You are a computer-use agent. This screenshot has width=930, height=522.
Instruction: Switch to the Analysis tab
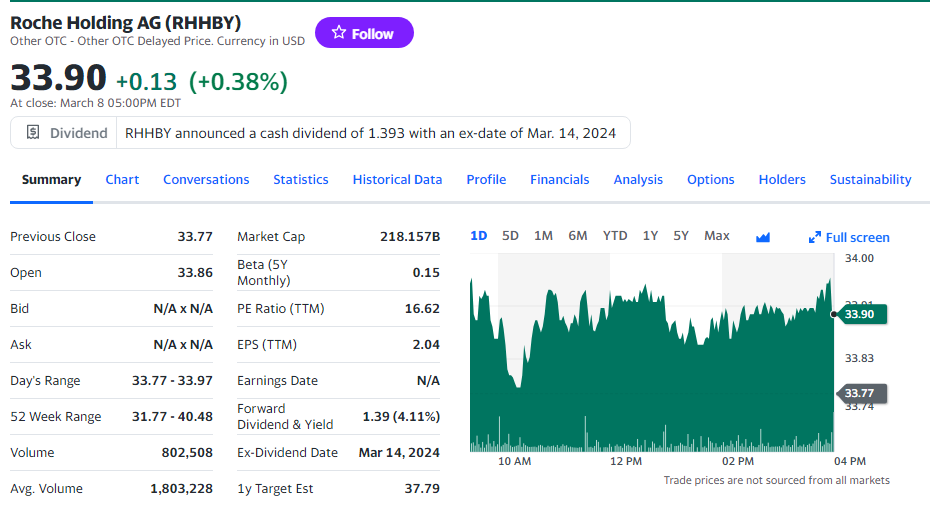point(638,180)
